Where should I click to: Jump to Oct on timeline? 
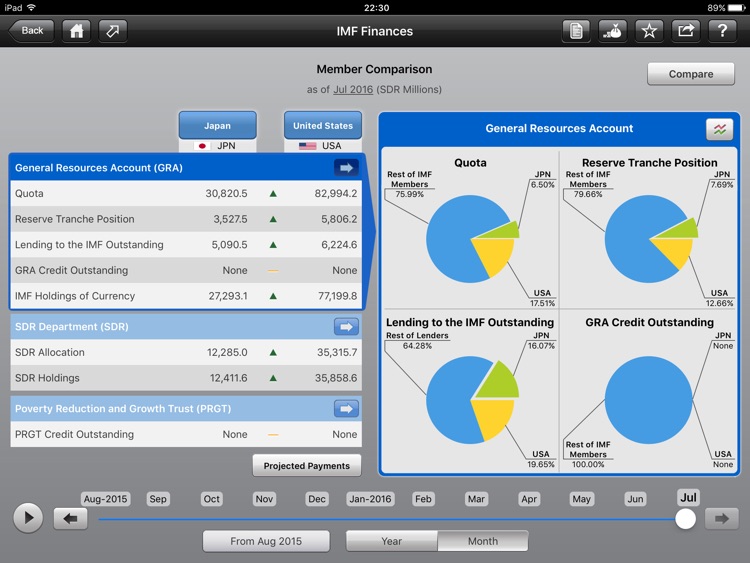click(211, 499)
